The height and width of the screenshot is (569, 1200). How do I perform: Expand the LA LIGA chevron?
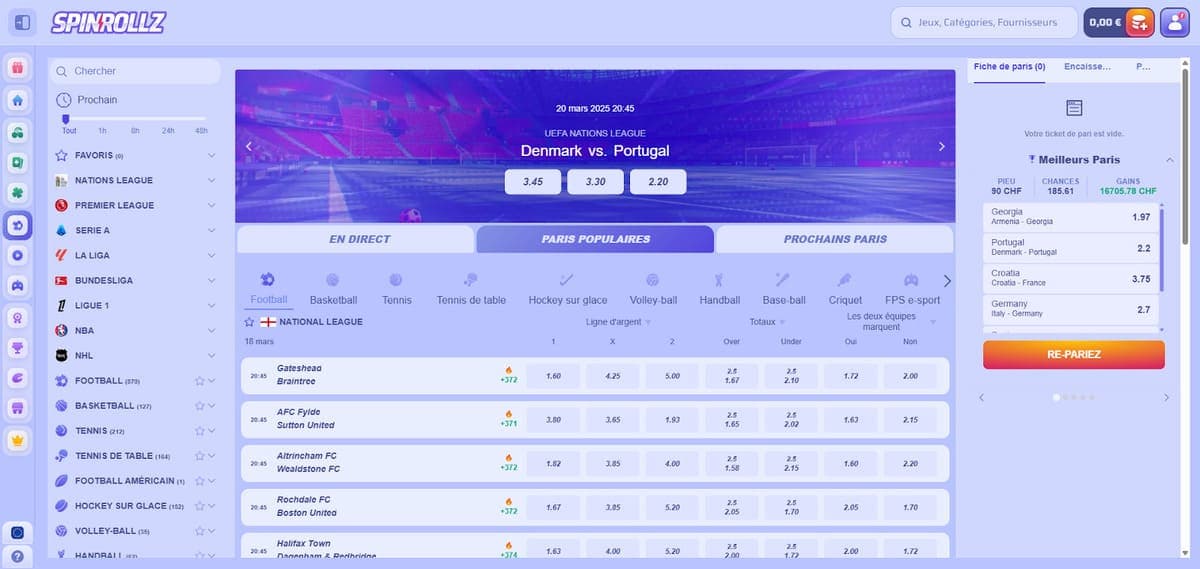(212, 256)
